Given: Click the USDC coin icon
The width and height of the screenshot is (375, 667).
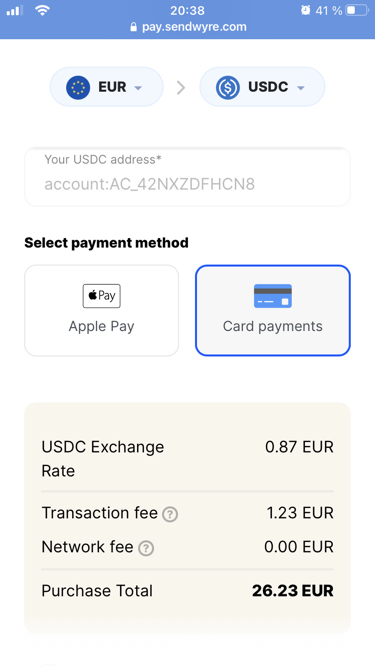Looking at the screenshot, I should click(228, 87).
